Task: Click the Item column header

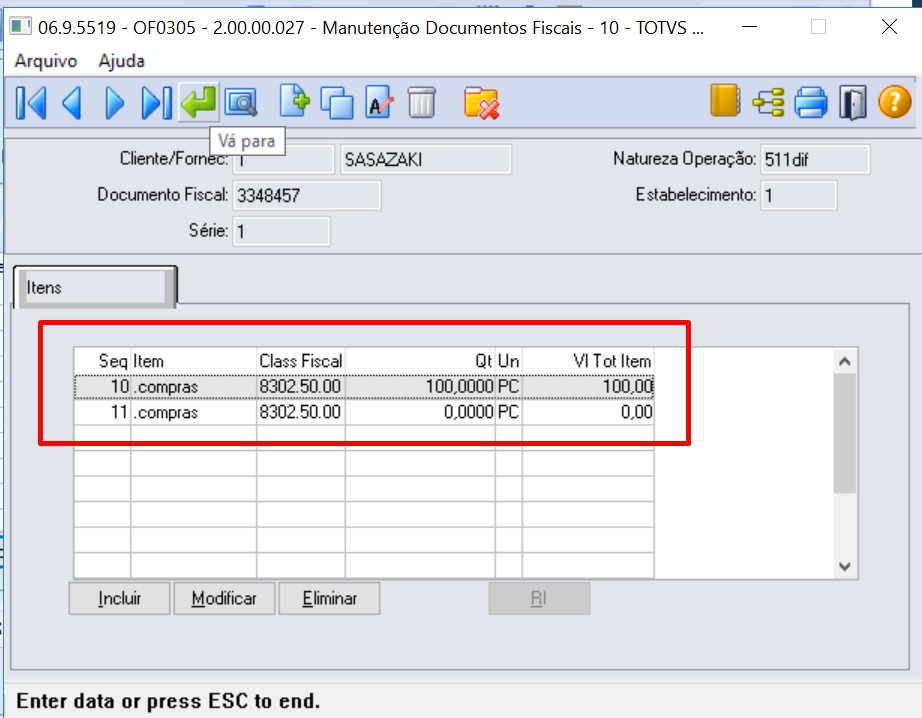Action: coord(193,360)
